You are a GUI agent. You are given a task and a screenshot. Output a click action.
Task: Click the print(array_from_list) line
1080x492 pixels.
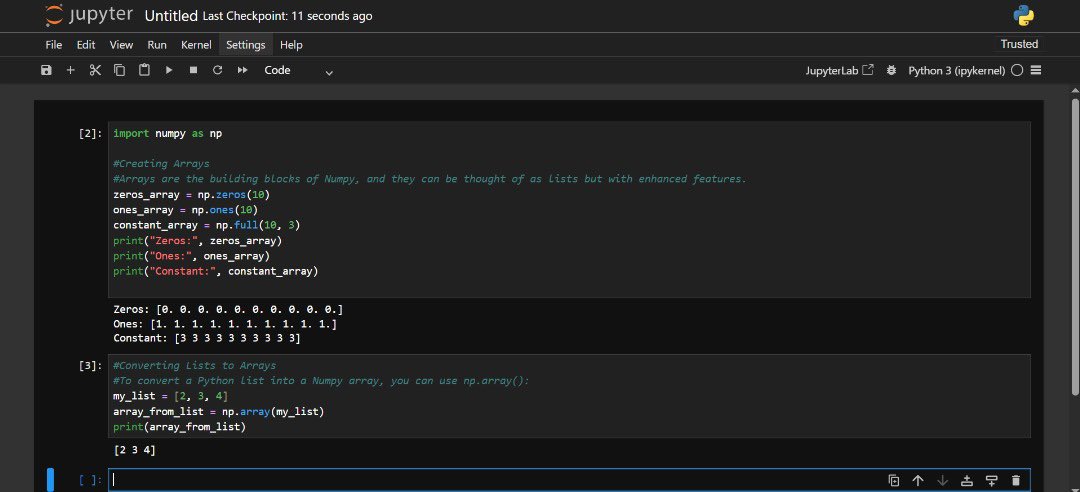180,427
